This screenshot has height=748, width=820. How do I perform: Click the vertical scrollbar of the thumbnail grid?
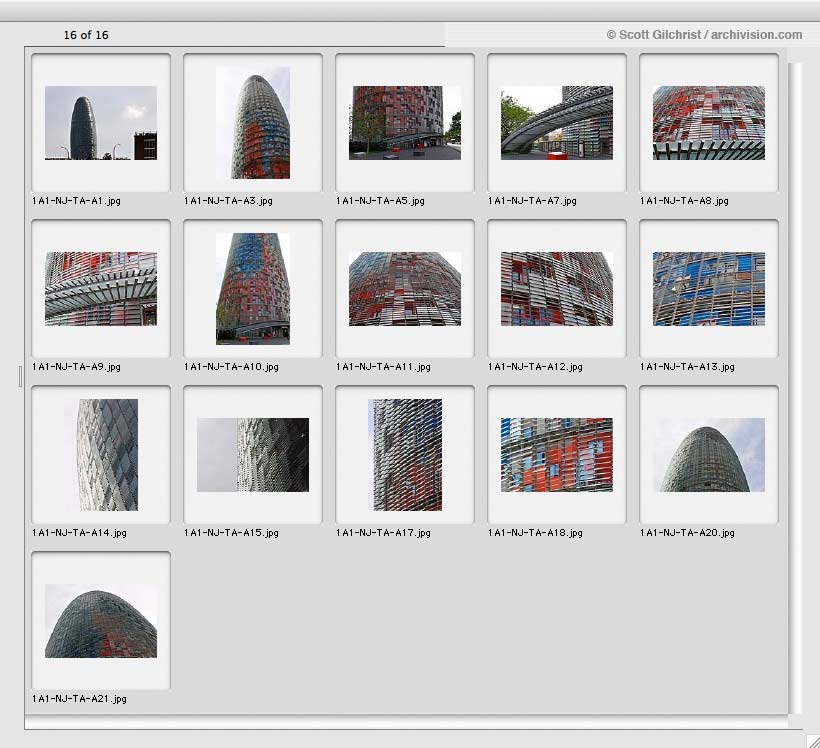click(x=794, y=388)
